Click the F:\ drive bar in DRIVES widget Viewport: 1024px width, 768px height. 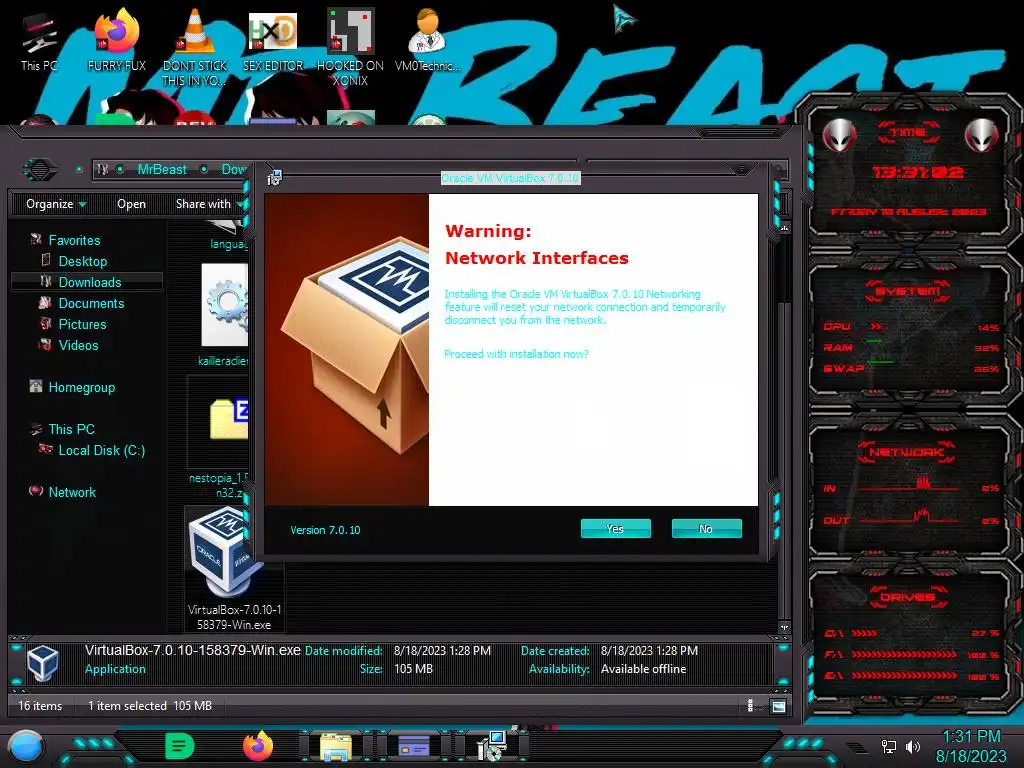[x=911, y=654]
